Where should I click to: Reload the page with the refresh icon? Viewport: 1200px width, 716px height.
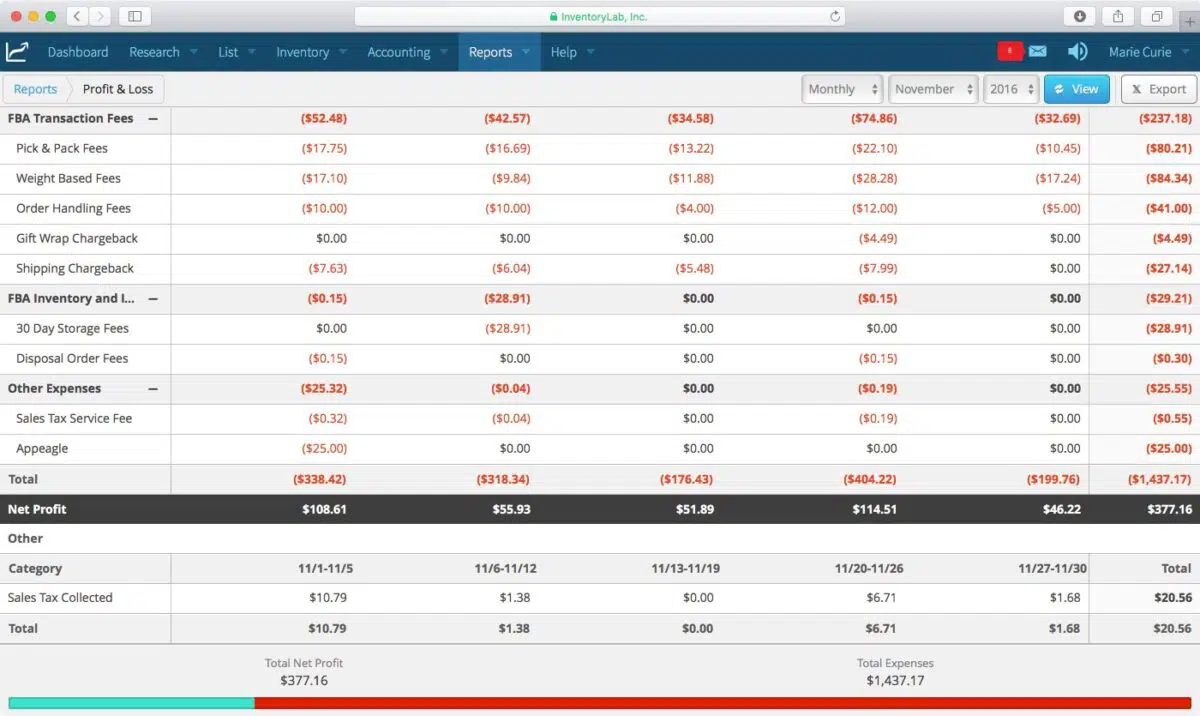[835, 16]
